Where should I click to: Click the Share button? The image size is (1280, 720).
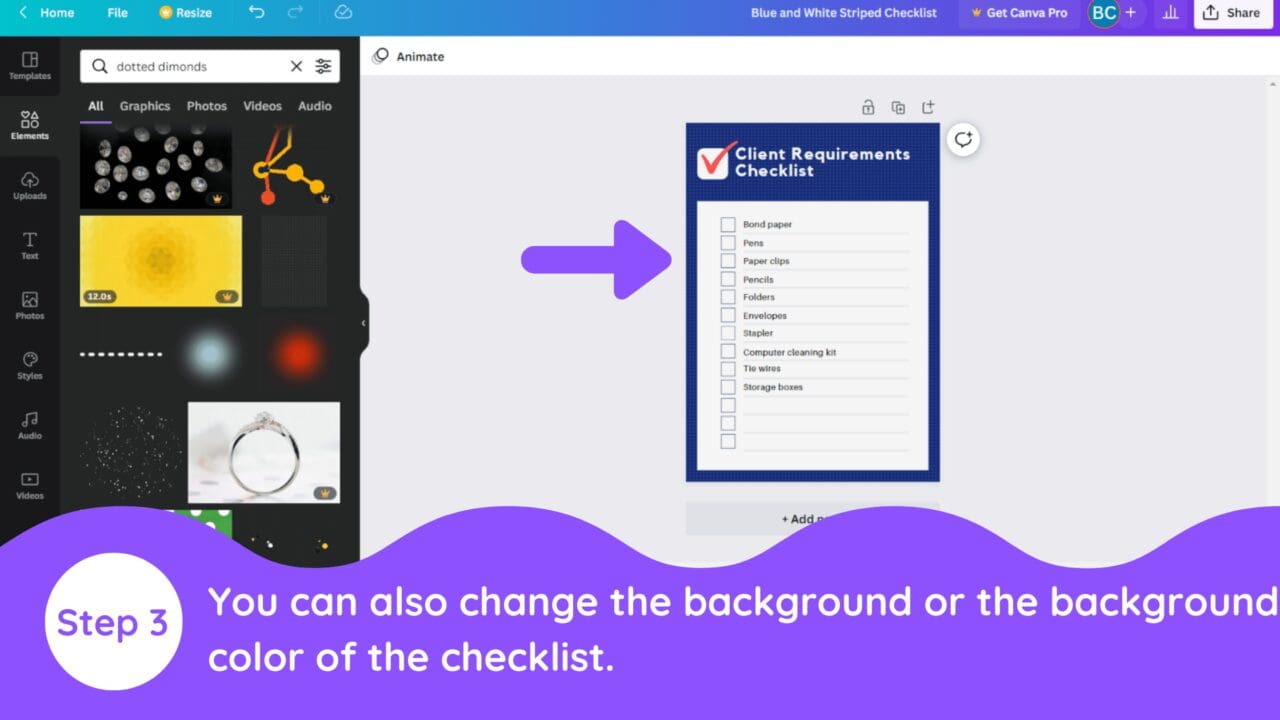1233,13
